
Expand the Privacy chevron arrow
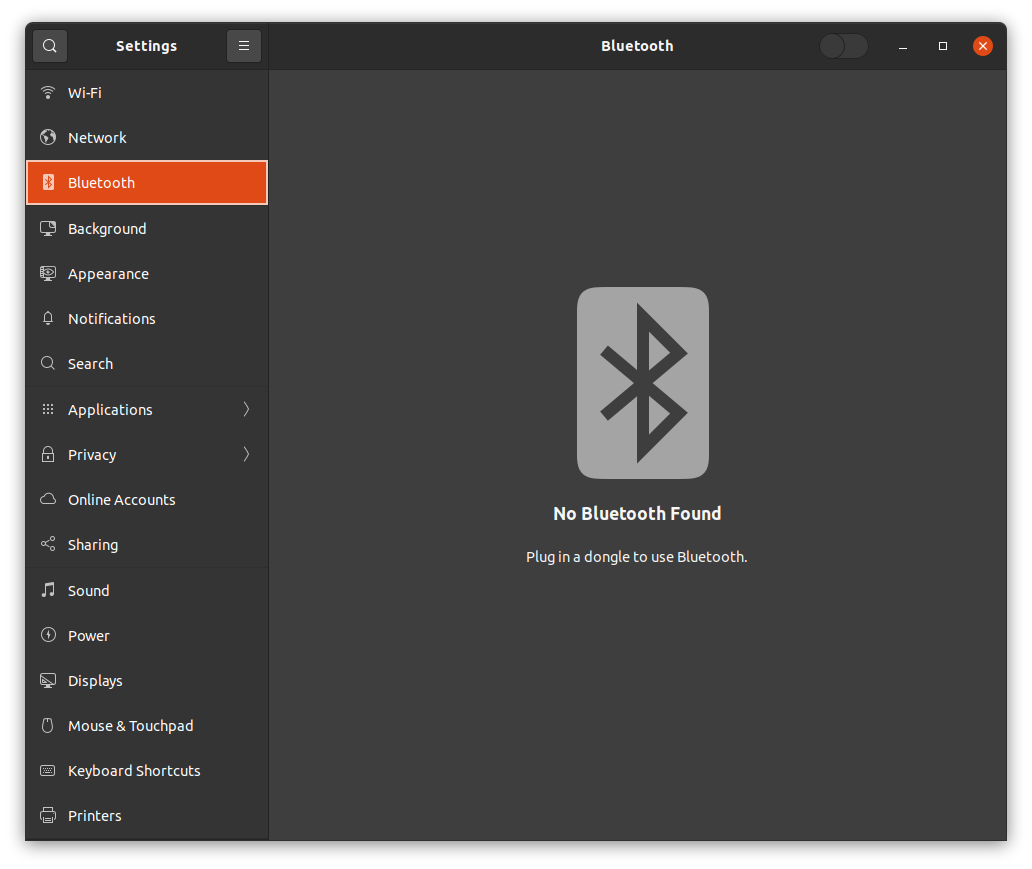tap(246, 455)
